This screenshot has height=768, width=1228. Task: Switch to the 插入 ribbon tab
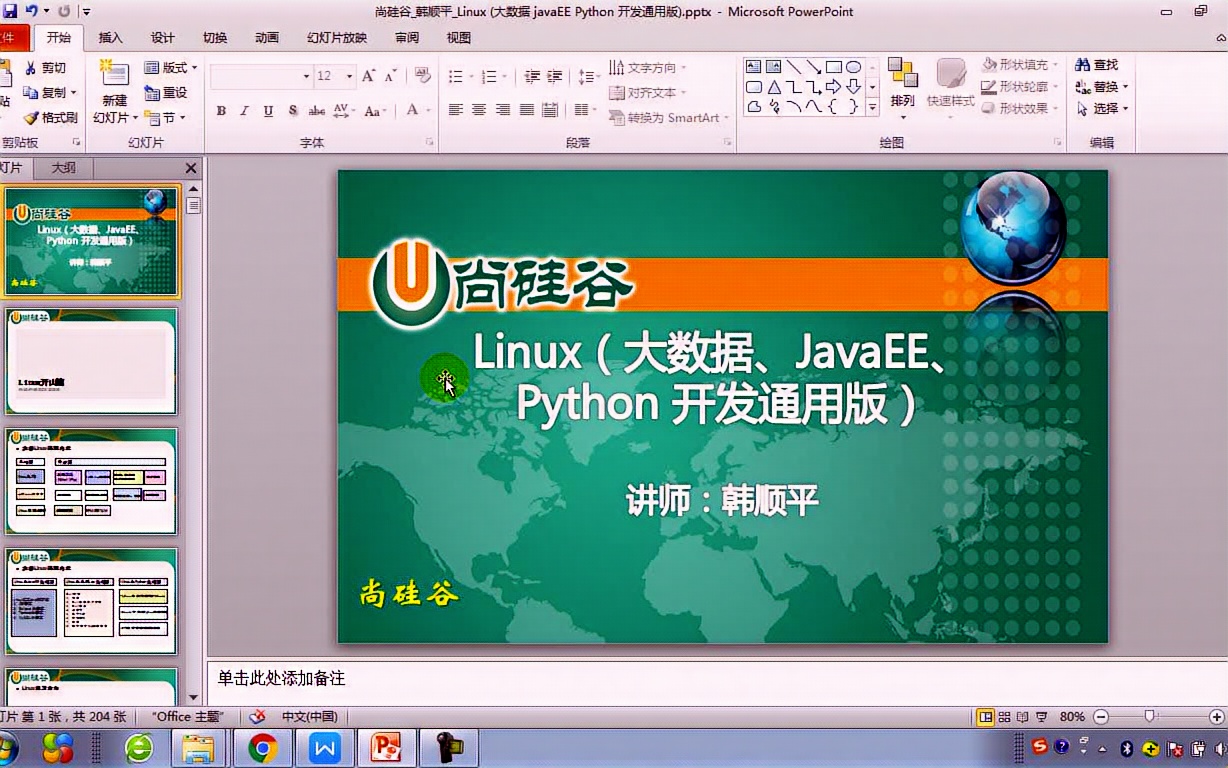[x=110, y=37]
